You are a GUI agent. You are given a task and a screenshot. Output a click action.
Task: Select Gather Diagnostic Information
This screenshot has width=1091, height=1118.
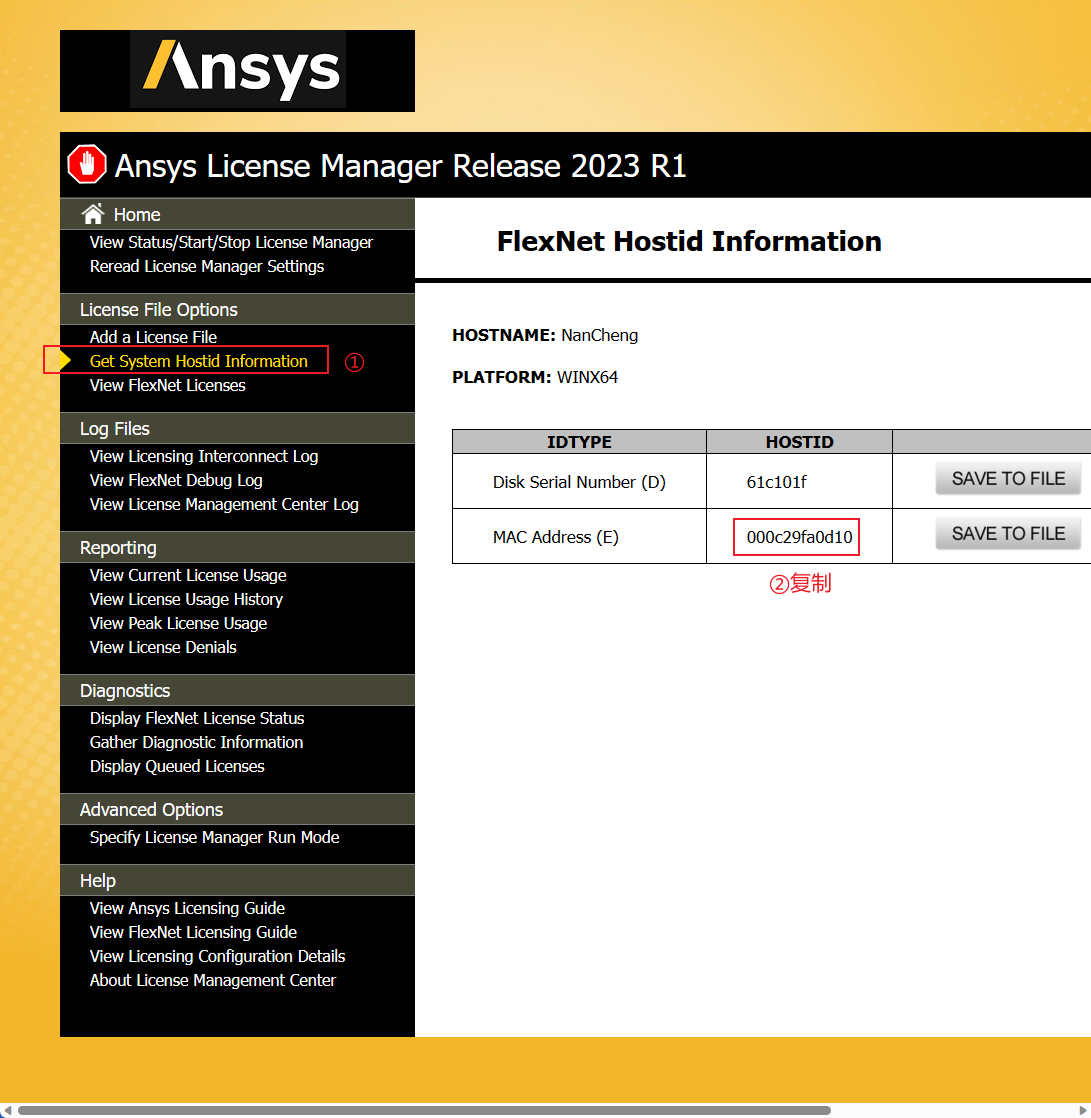click(x=196, y=743)
